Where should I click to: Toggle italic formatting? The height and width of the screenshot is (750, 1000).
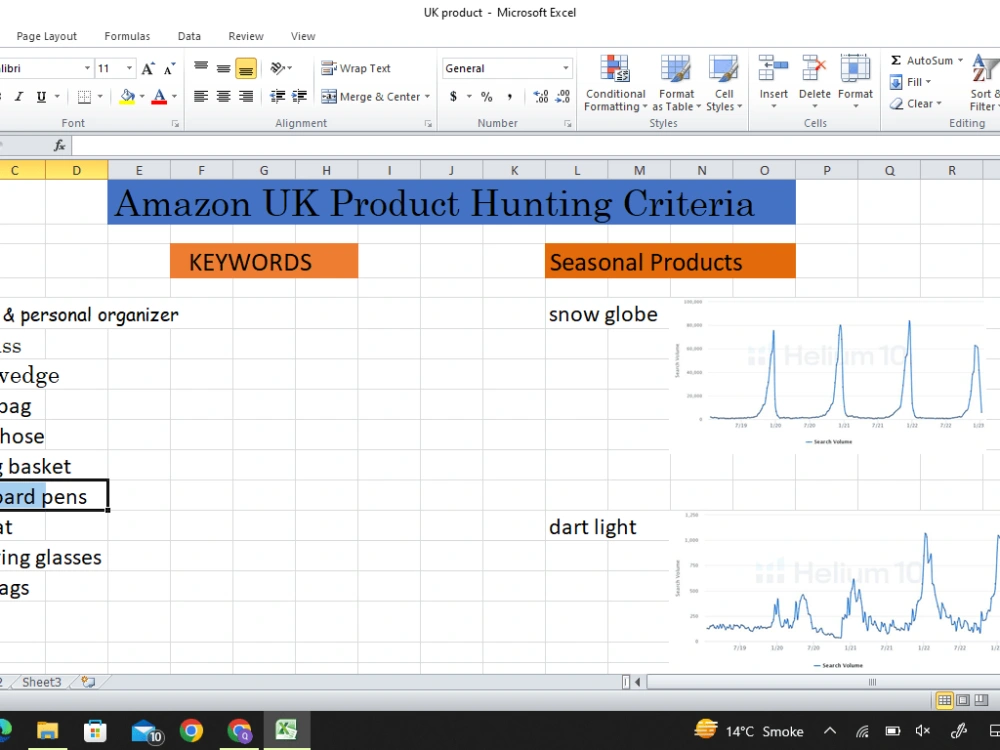point(19,97)
